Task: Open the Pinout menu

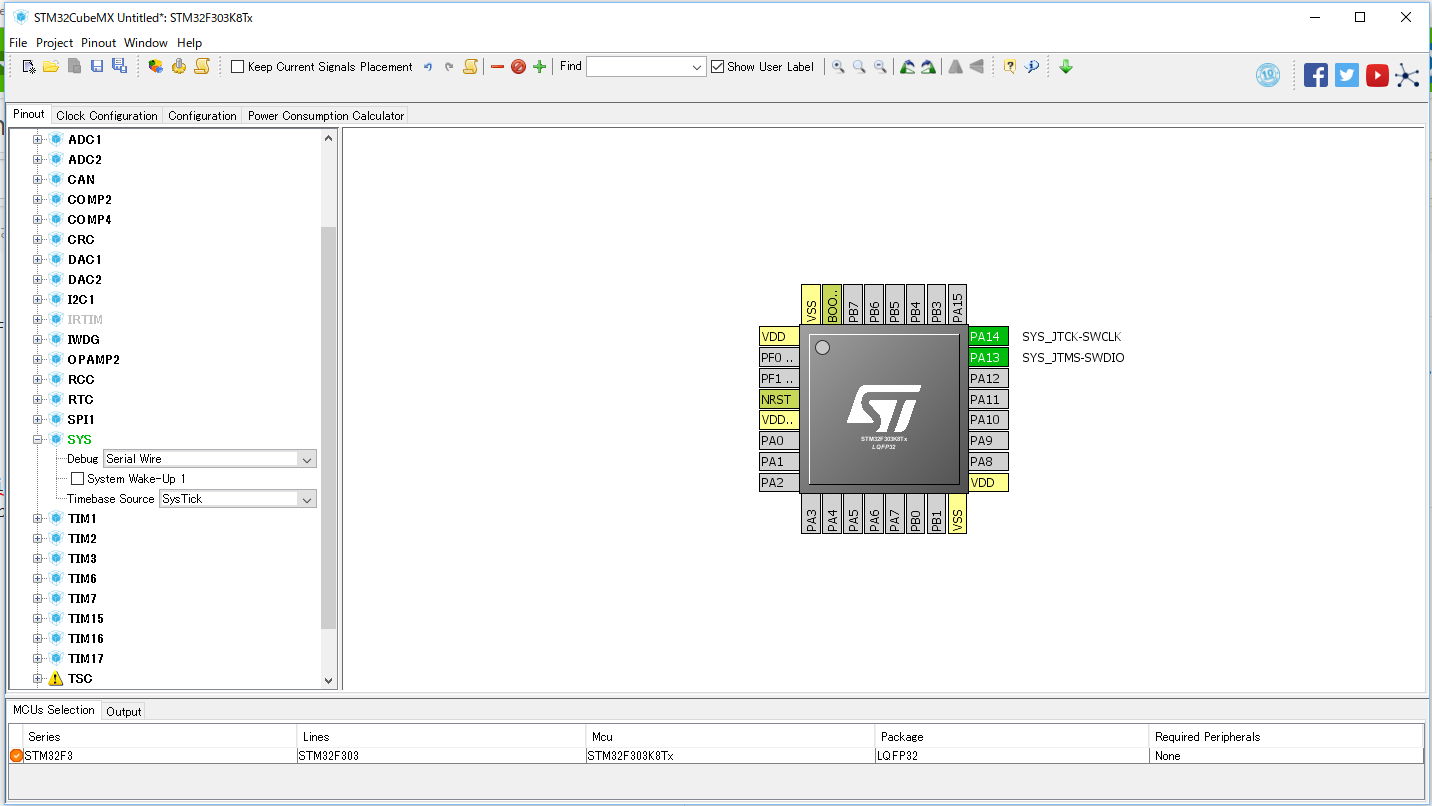Action: click(x=98, y=42)
